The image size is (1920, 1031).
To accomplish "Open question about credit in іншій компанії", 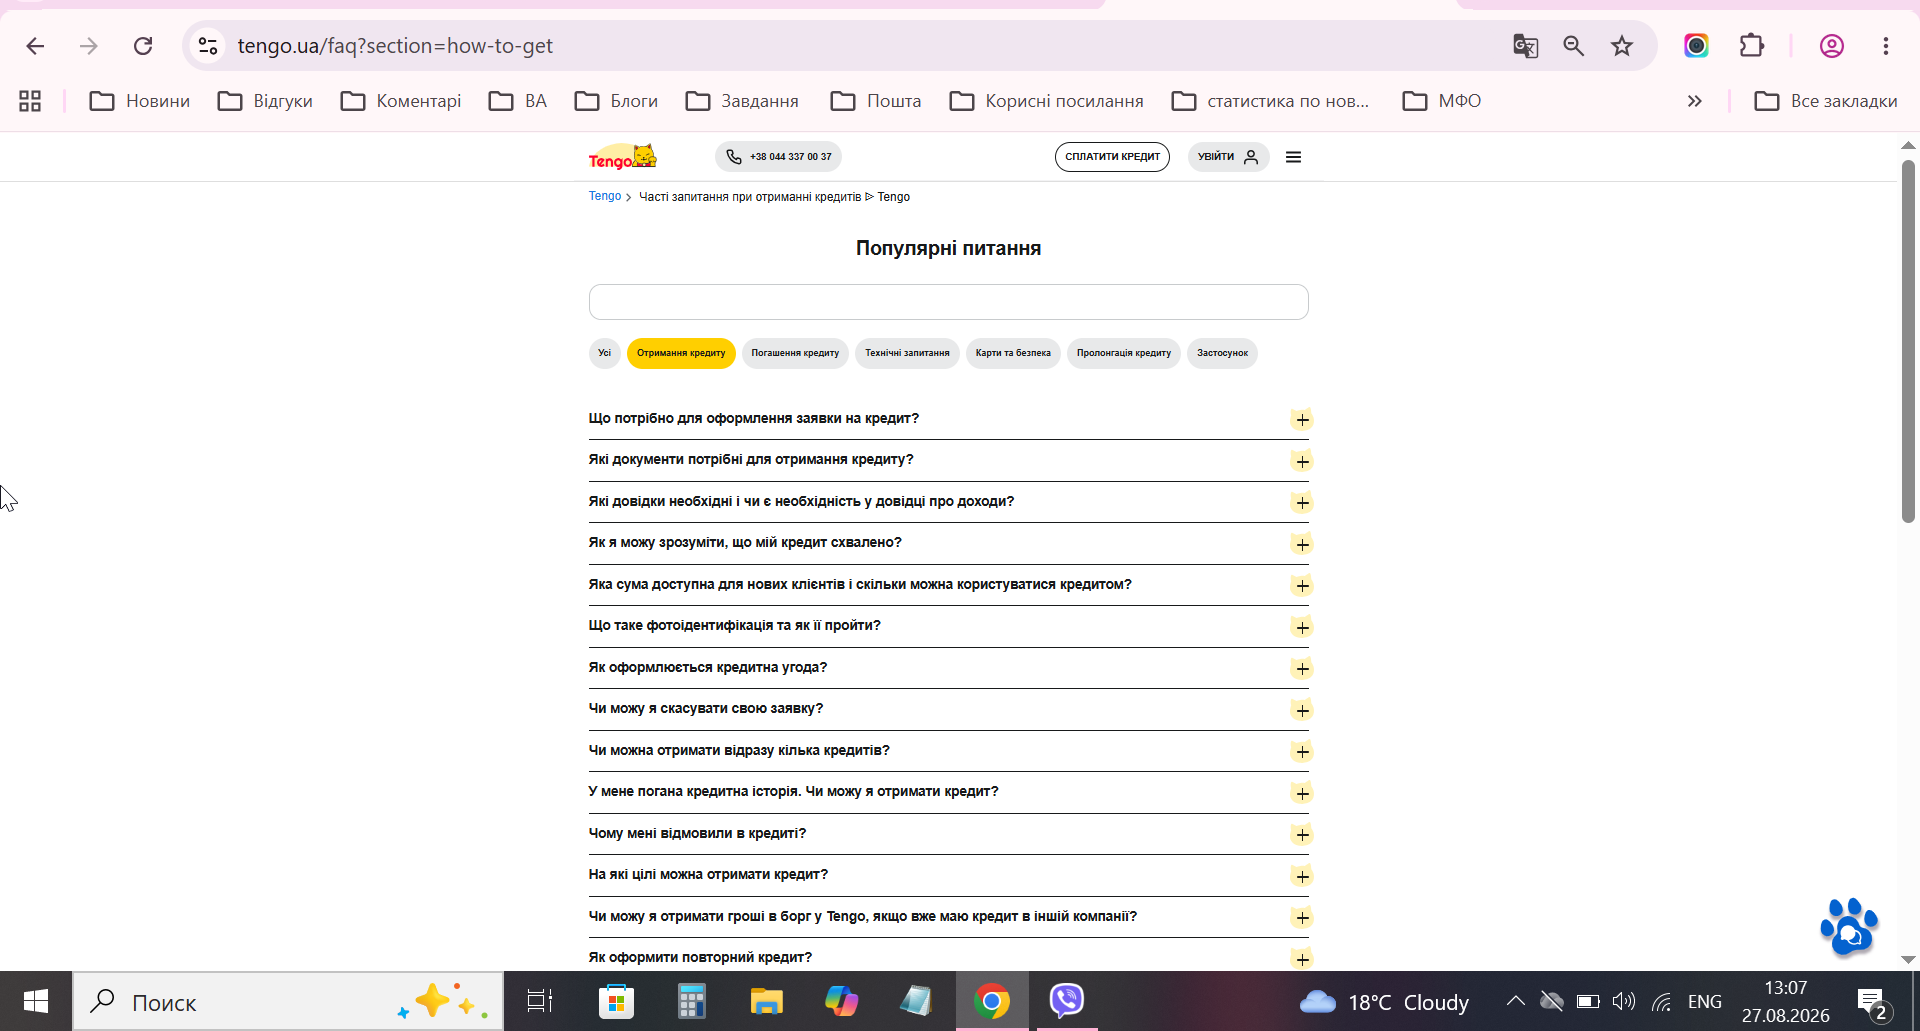I will click(x=948, y=917).
